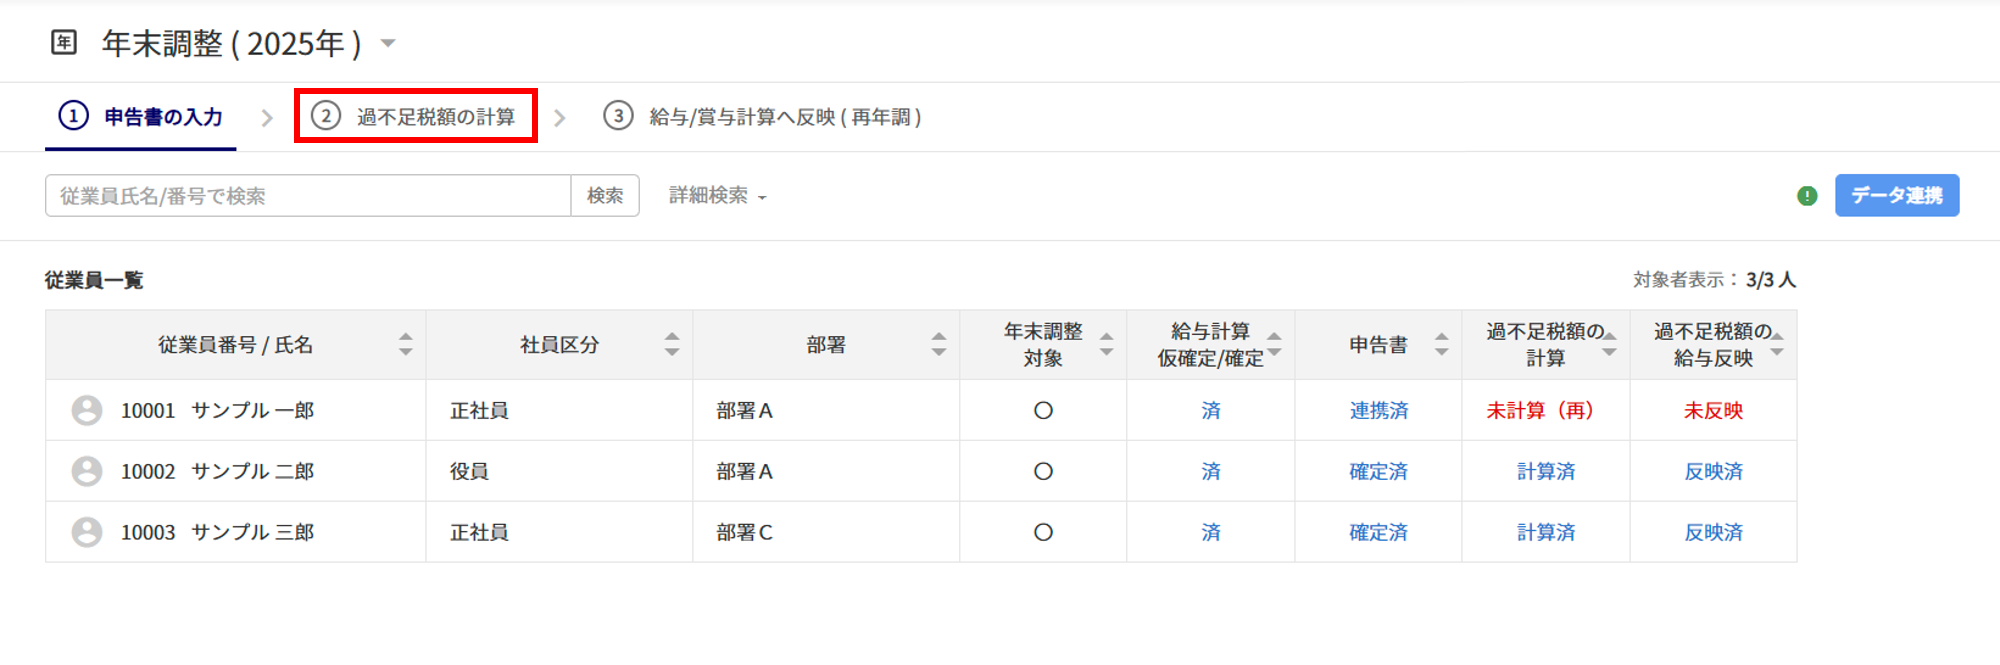The width and height of the screenshot is (2000, 665).
Task: Open 給与/賞与計算へ反映 (再年調) step tab
Action: [x=762, y=117]
